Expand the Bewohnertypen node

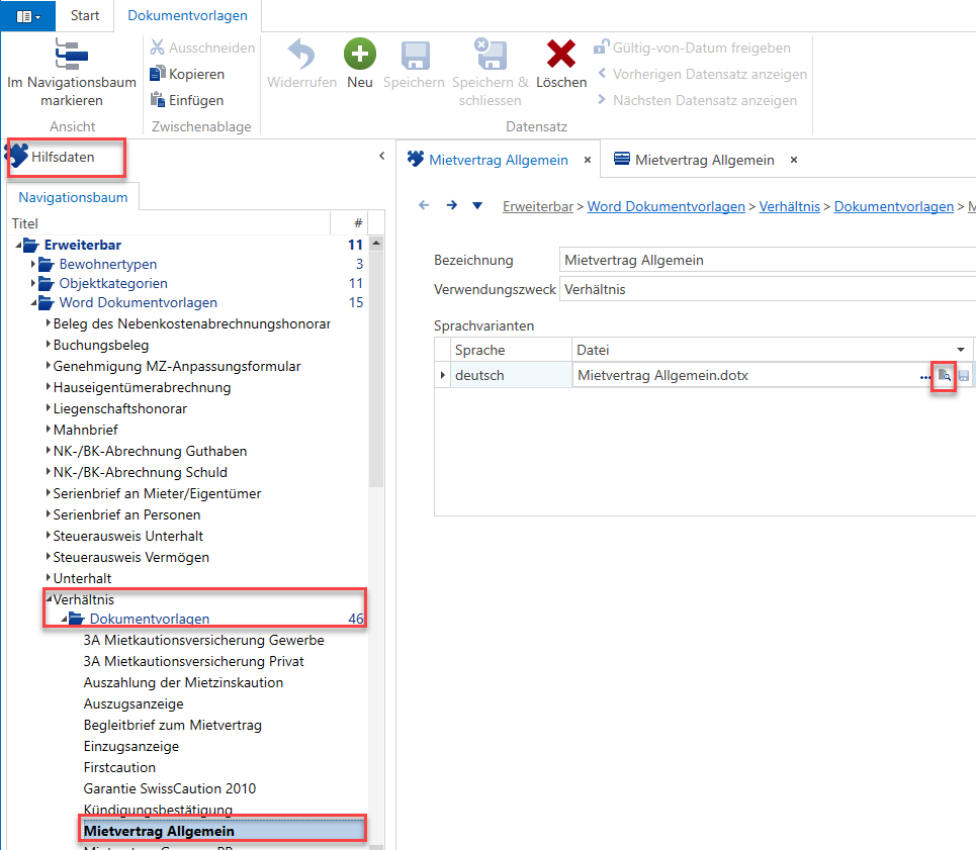click(33, 264)
